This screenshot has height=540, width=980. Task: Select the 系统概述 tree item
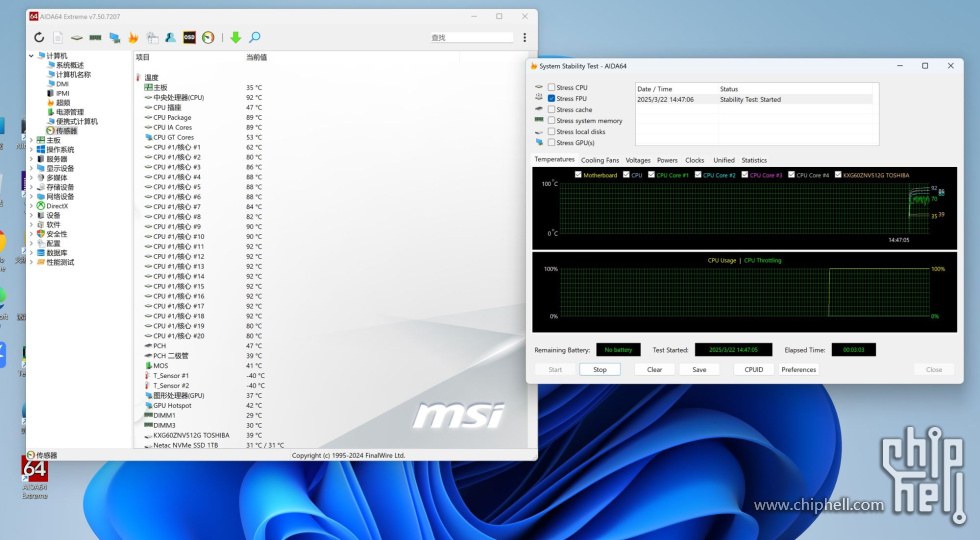(x=65, y=65)
